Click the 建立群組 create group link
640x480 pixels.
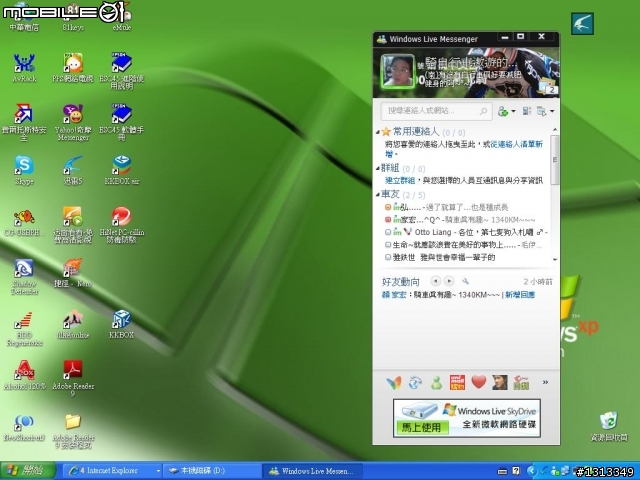coord(400,180)
